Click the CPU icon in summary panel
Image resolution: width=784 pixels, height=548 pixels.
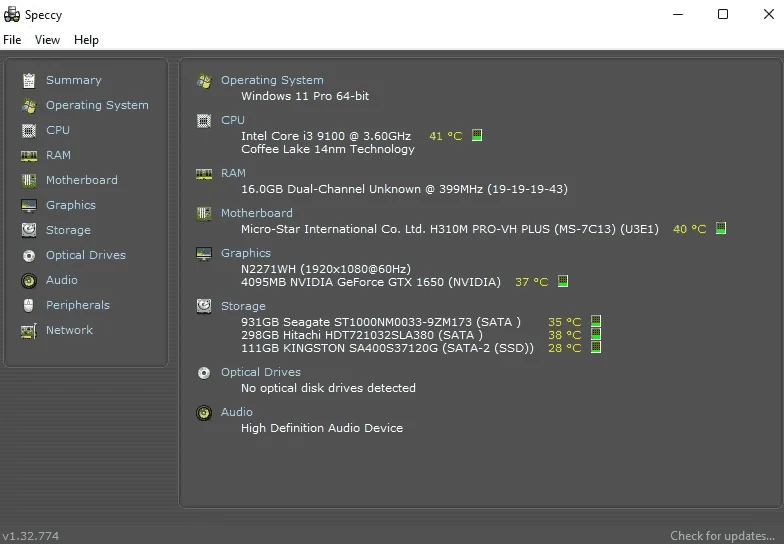click(x=204, y=120)
